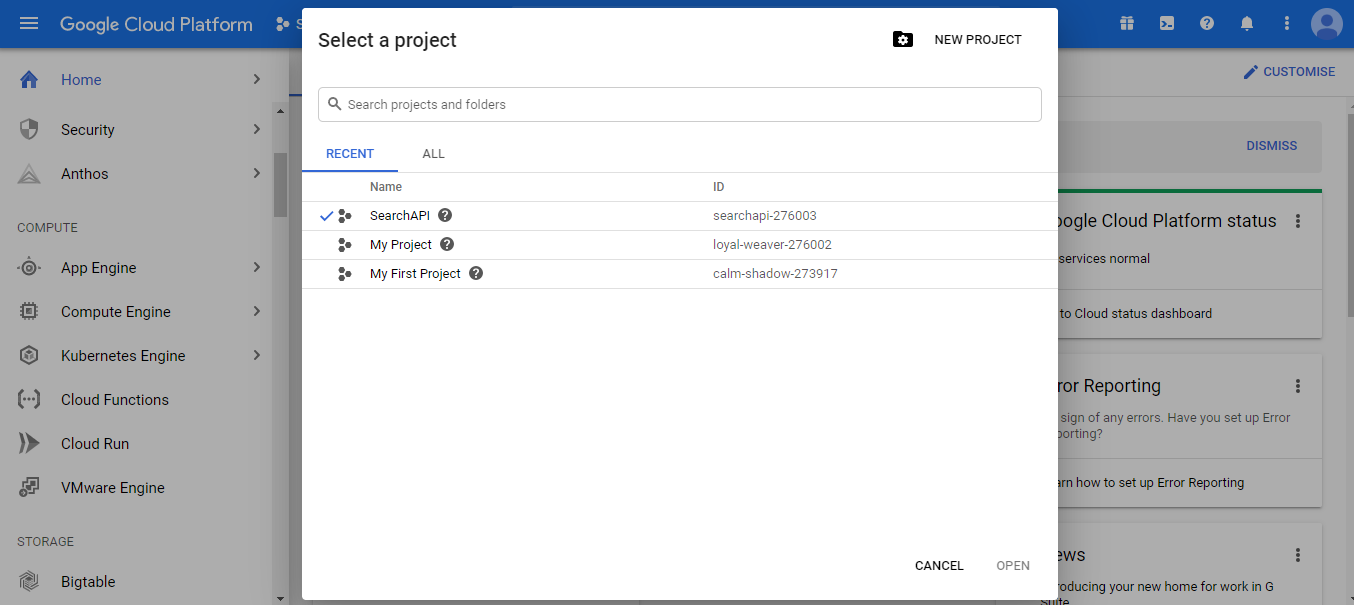Click the project ID searchapi-276003

[x=765, y=216]
